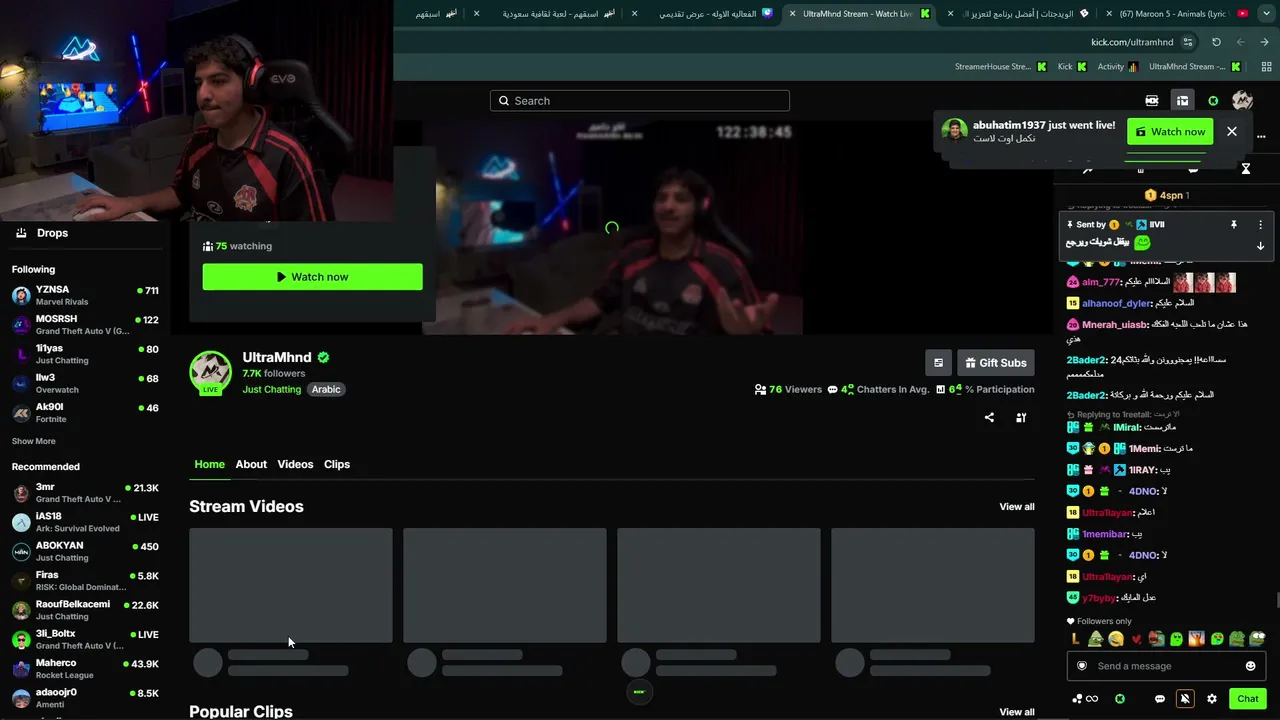Unpin the pinned chat message
The image size is (1280, 720).
[1234, 225]
